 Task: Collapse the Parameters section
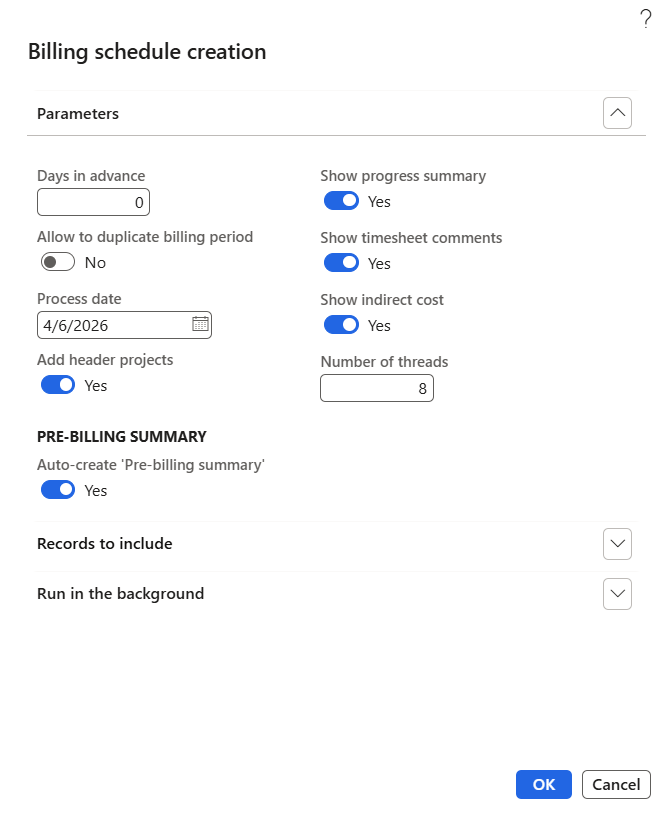(x=617, y=114)
